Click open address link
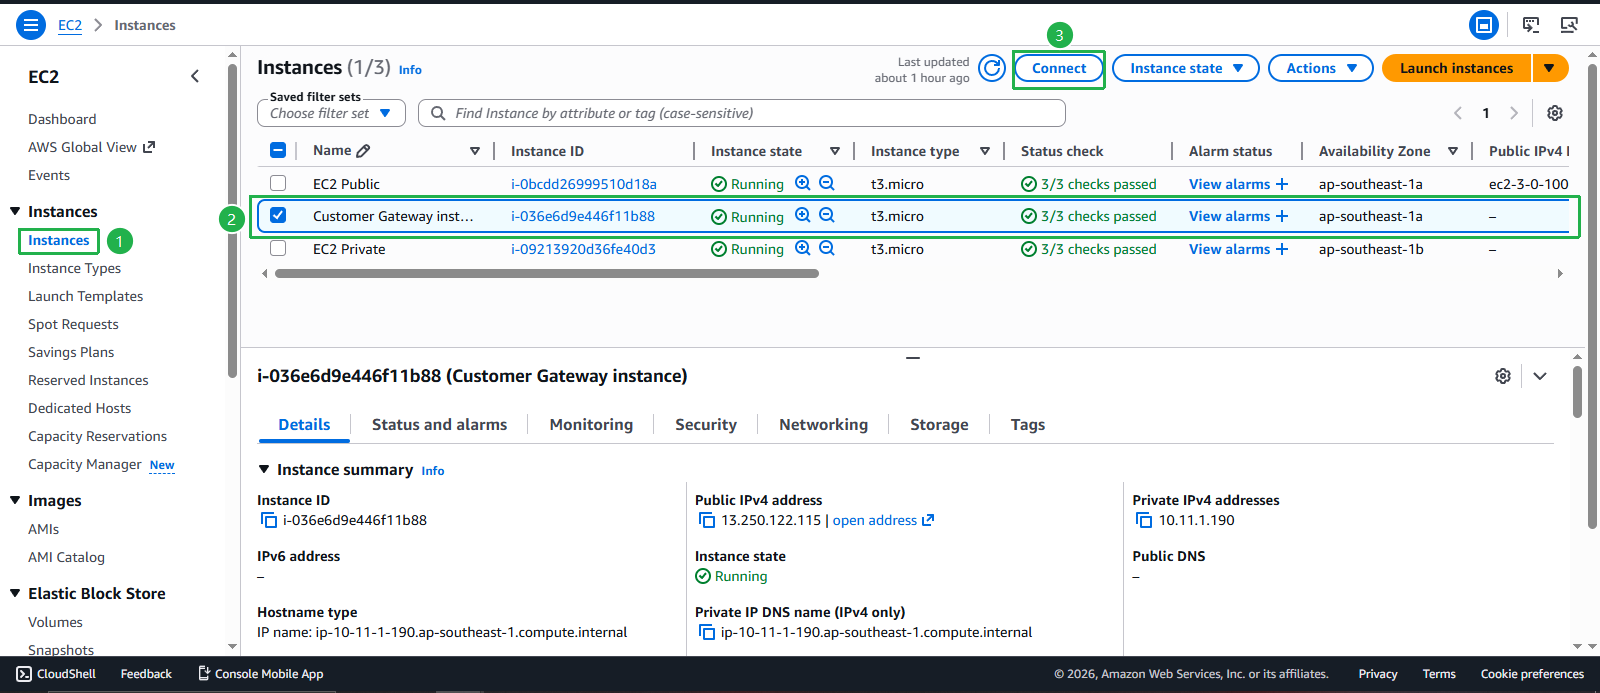The height and width of the screenshot is (693, 1600). point(883,520)
